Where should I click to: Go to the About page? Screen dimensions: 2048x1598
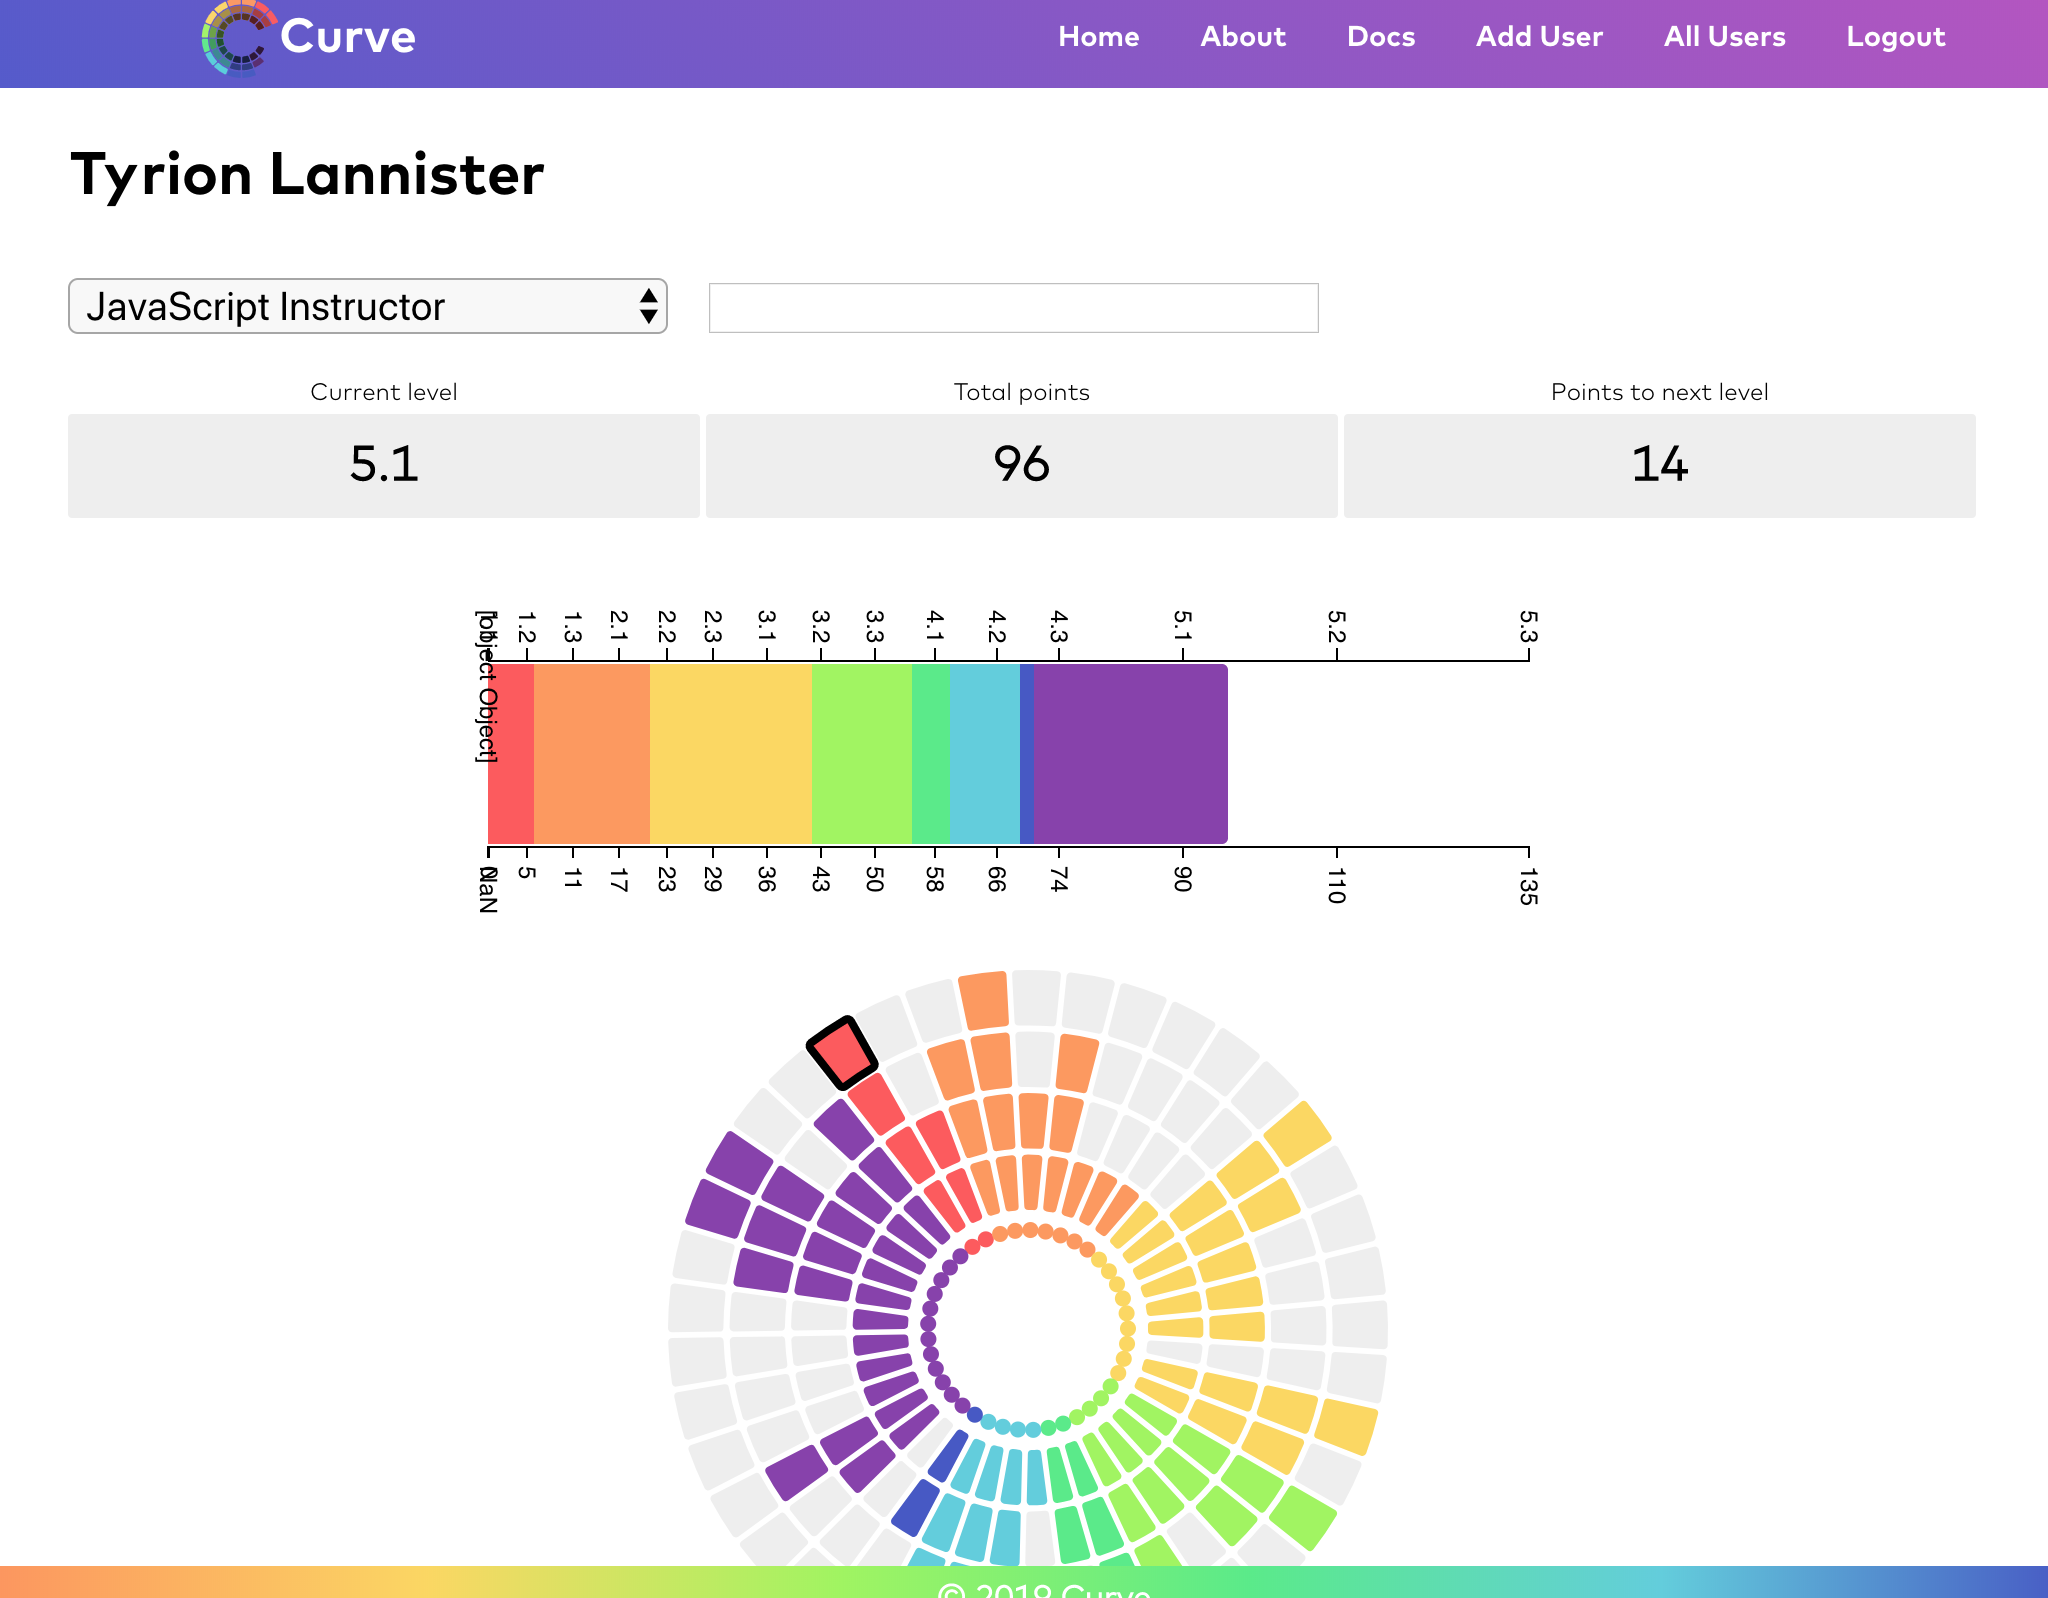(1243, 37)
